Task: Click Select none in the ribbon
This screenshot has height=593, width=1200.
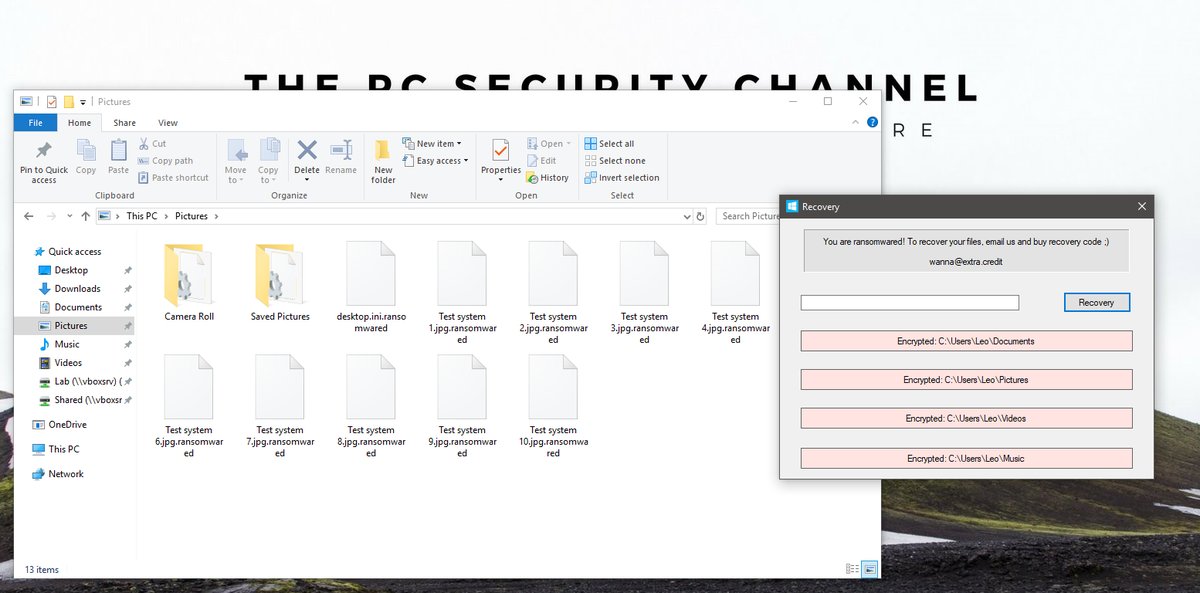Action: click(x=614, y=161)
